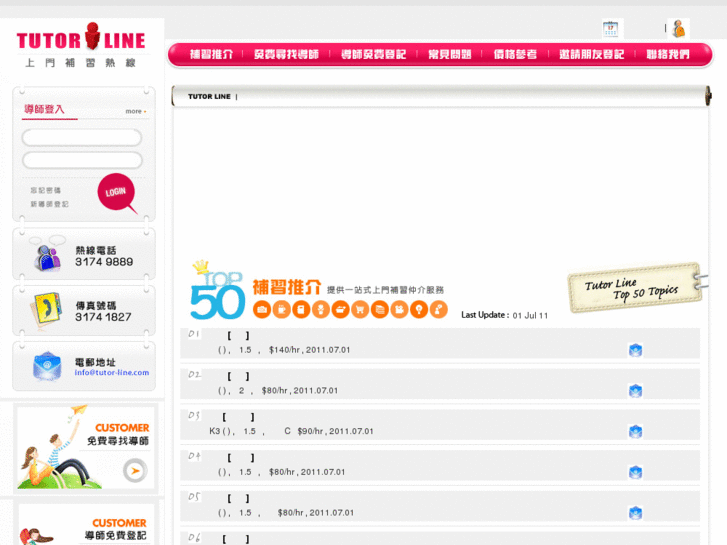Click the person icon in the header

coord(679,29)
